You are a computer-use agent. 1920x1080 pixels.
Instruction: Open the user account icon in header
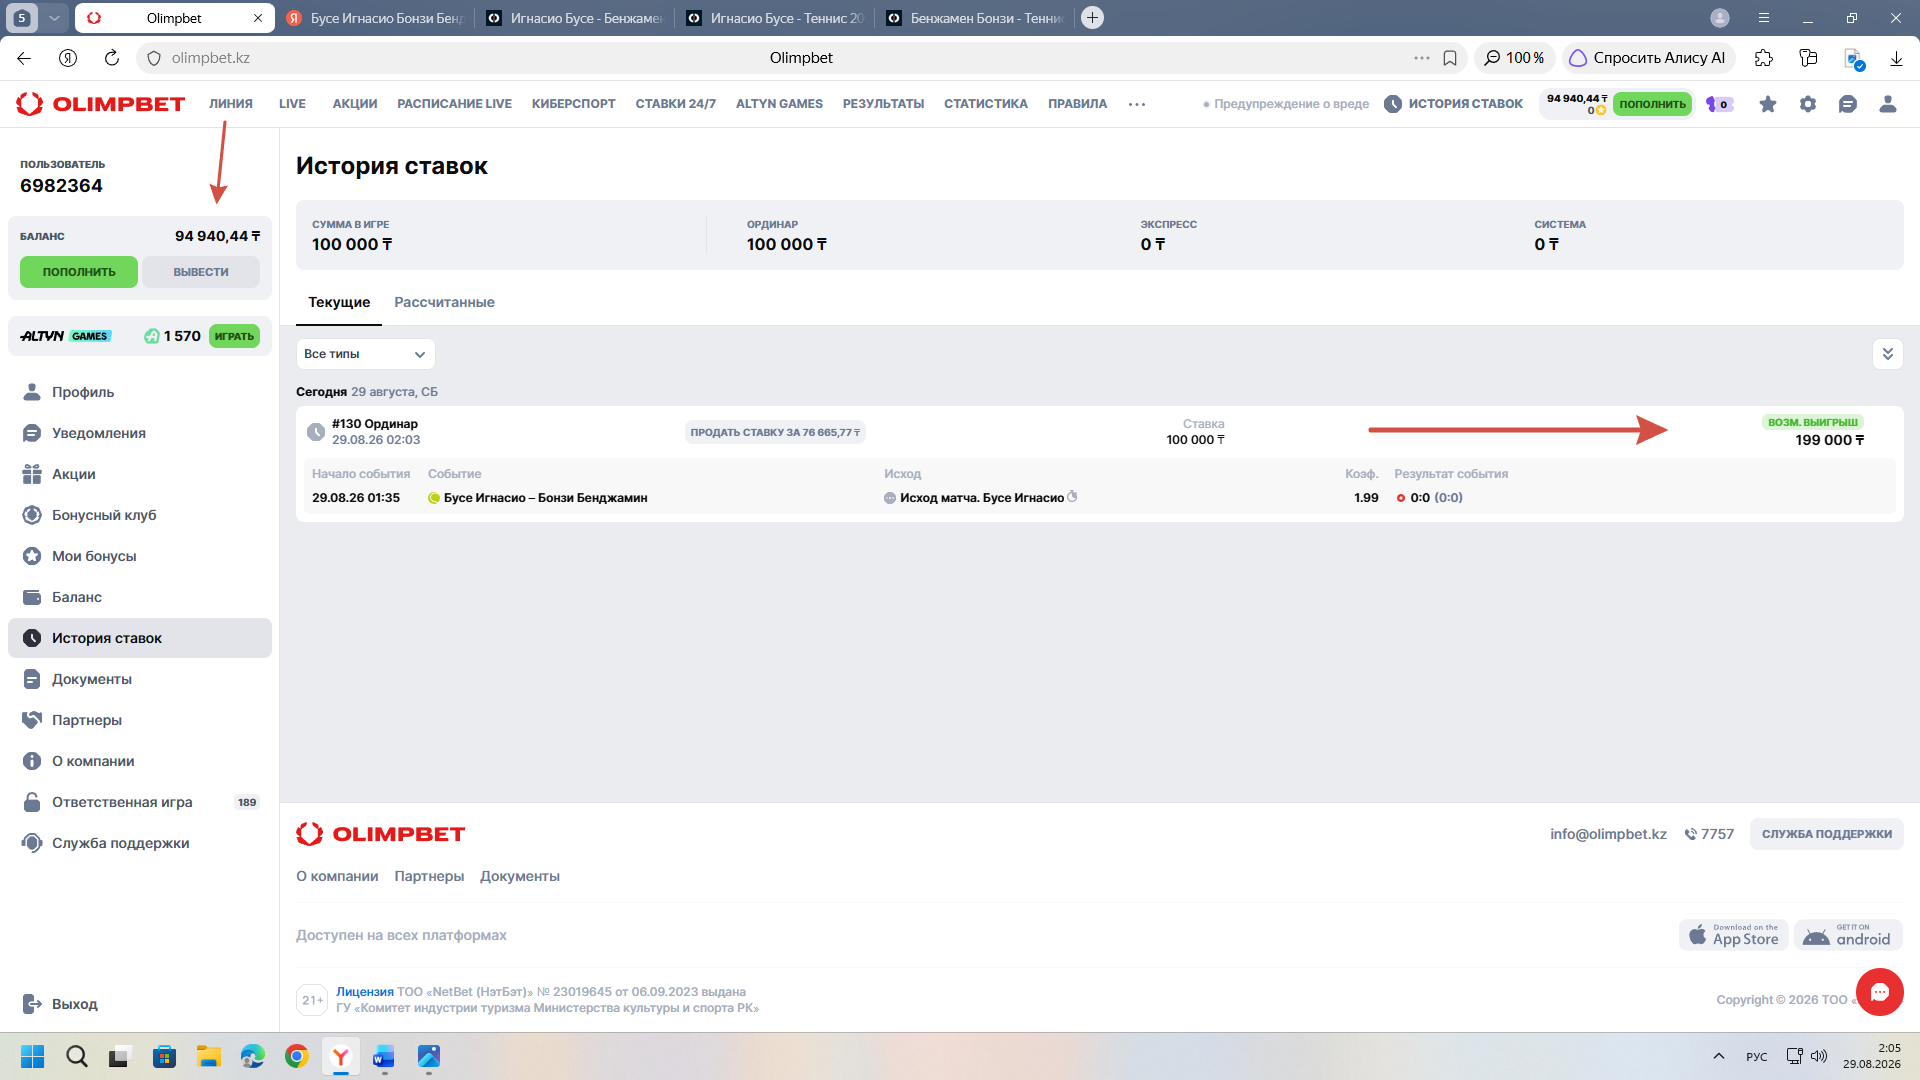click(1888, 104)
